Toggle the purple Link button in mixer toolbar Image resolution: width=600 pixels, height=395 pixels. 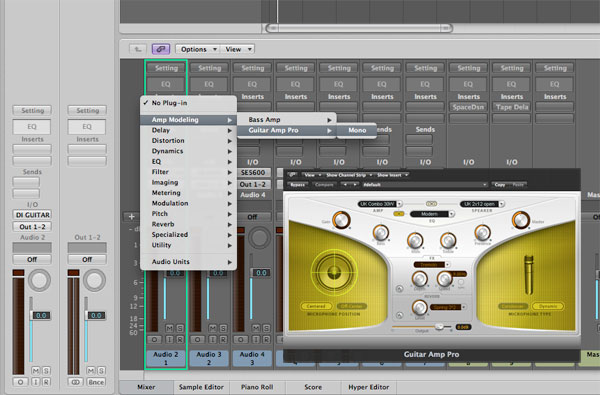point(161,49)
